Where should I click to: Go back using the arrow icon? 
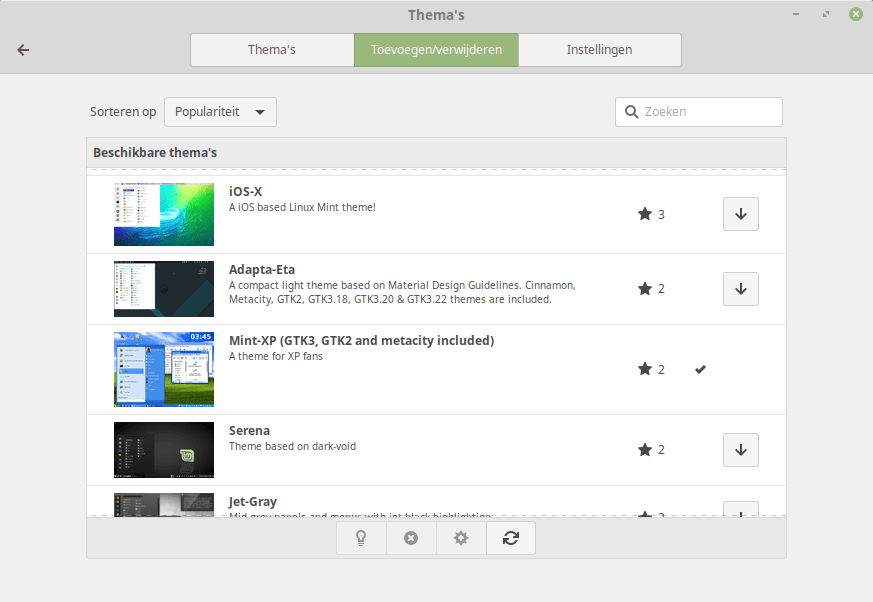(23, 50)
